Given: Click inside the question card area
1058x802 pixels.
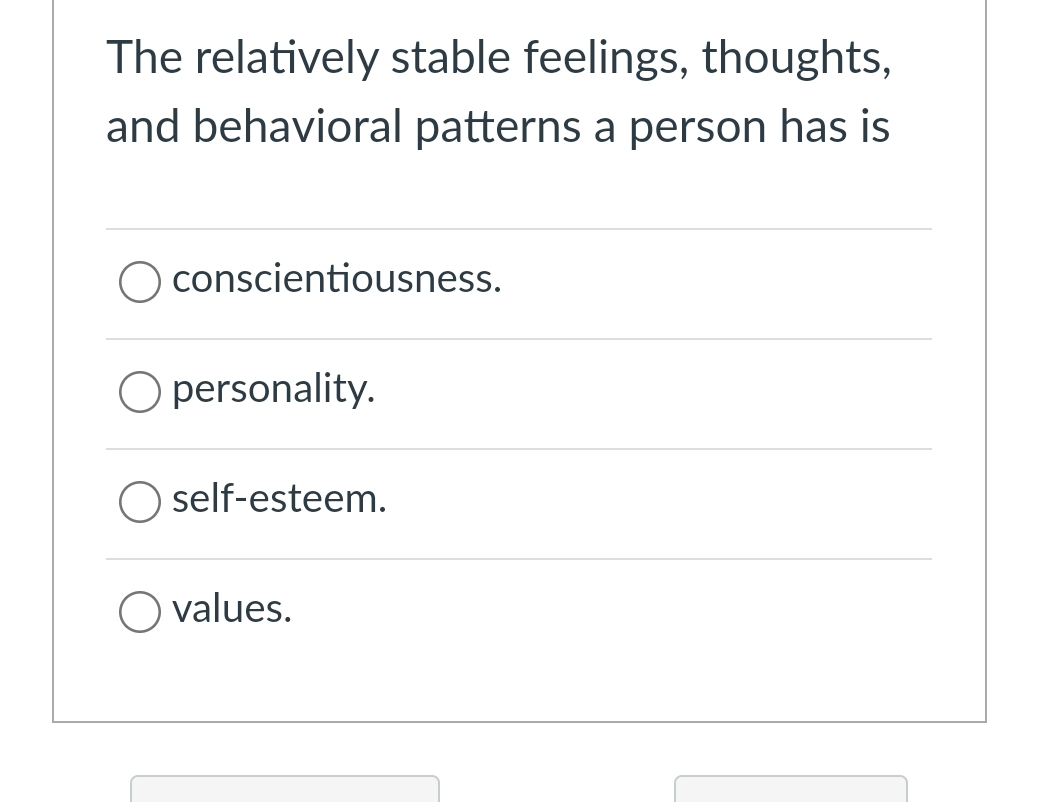Looking at the screenshot, I should 518,360.
